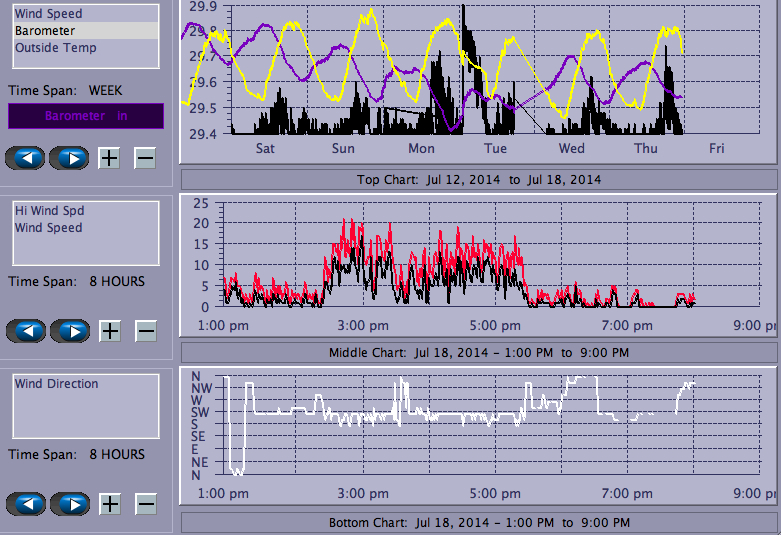Select Wind Direction in the bottom list
Screen dimensions: 781x535
tap(56, 384)
